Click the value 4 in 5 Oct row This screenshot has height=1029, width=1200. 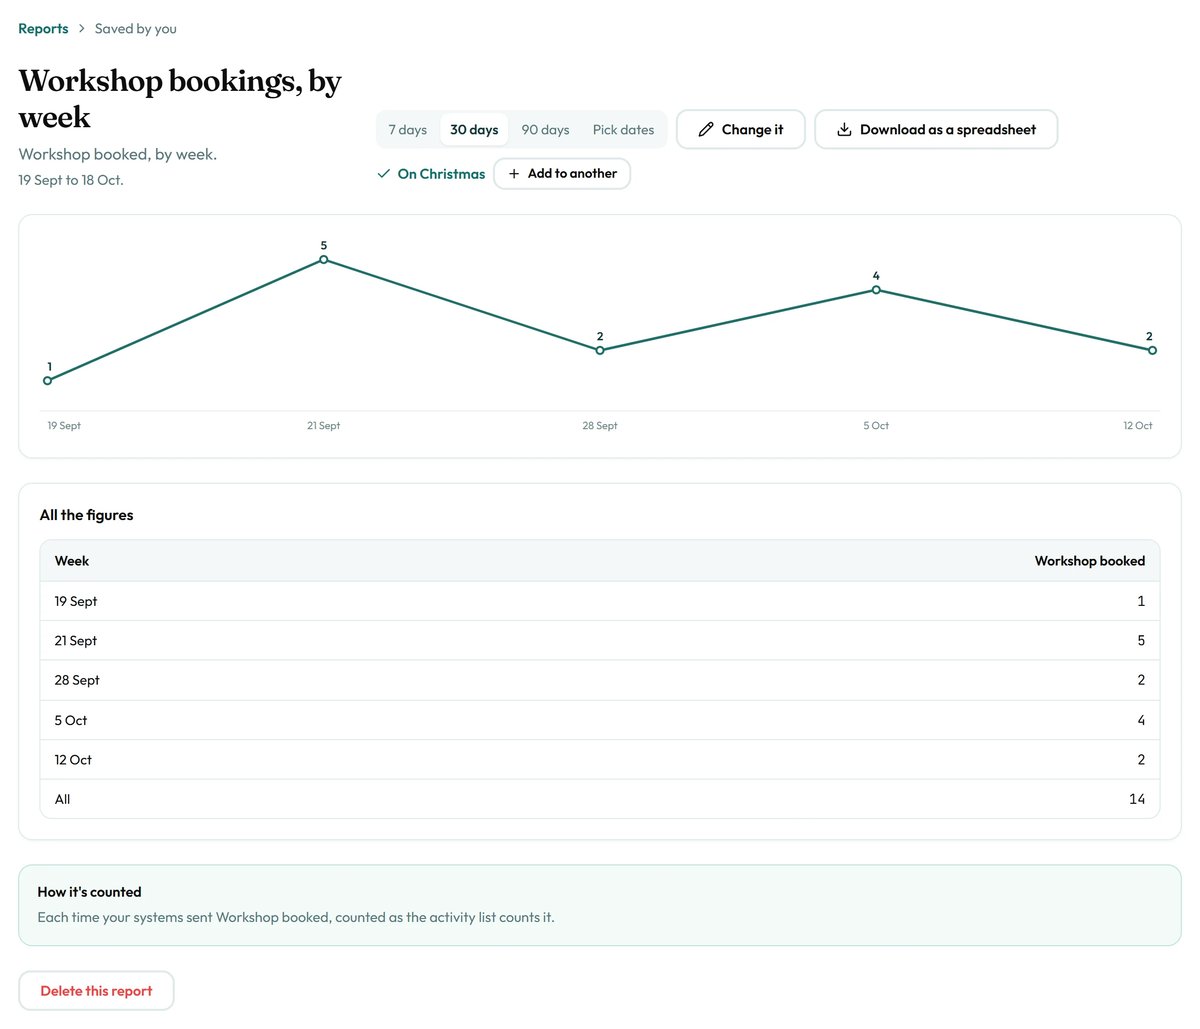[1141, 720]
